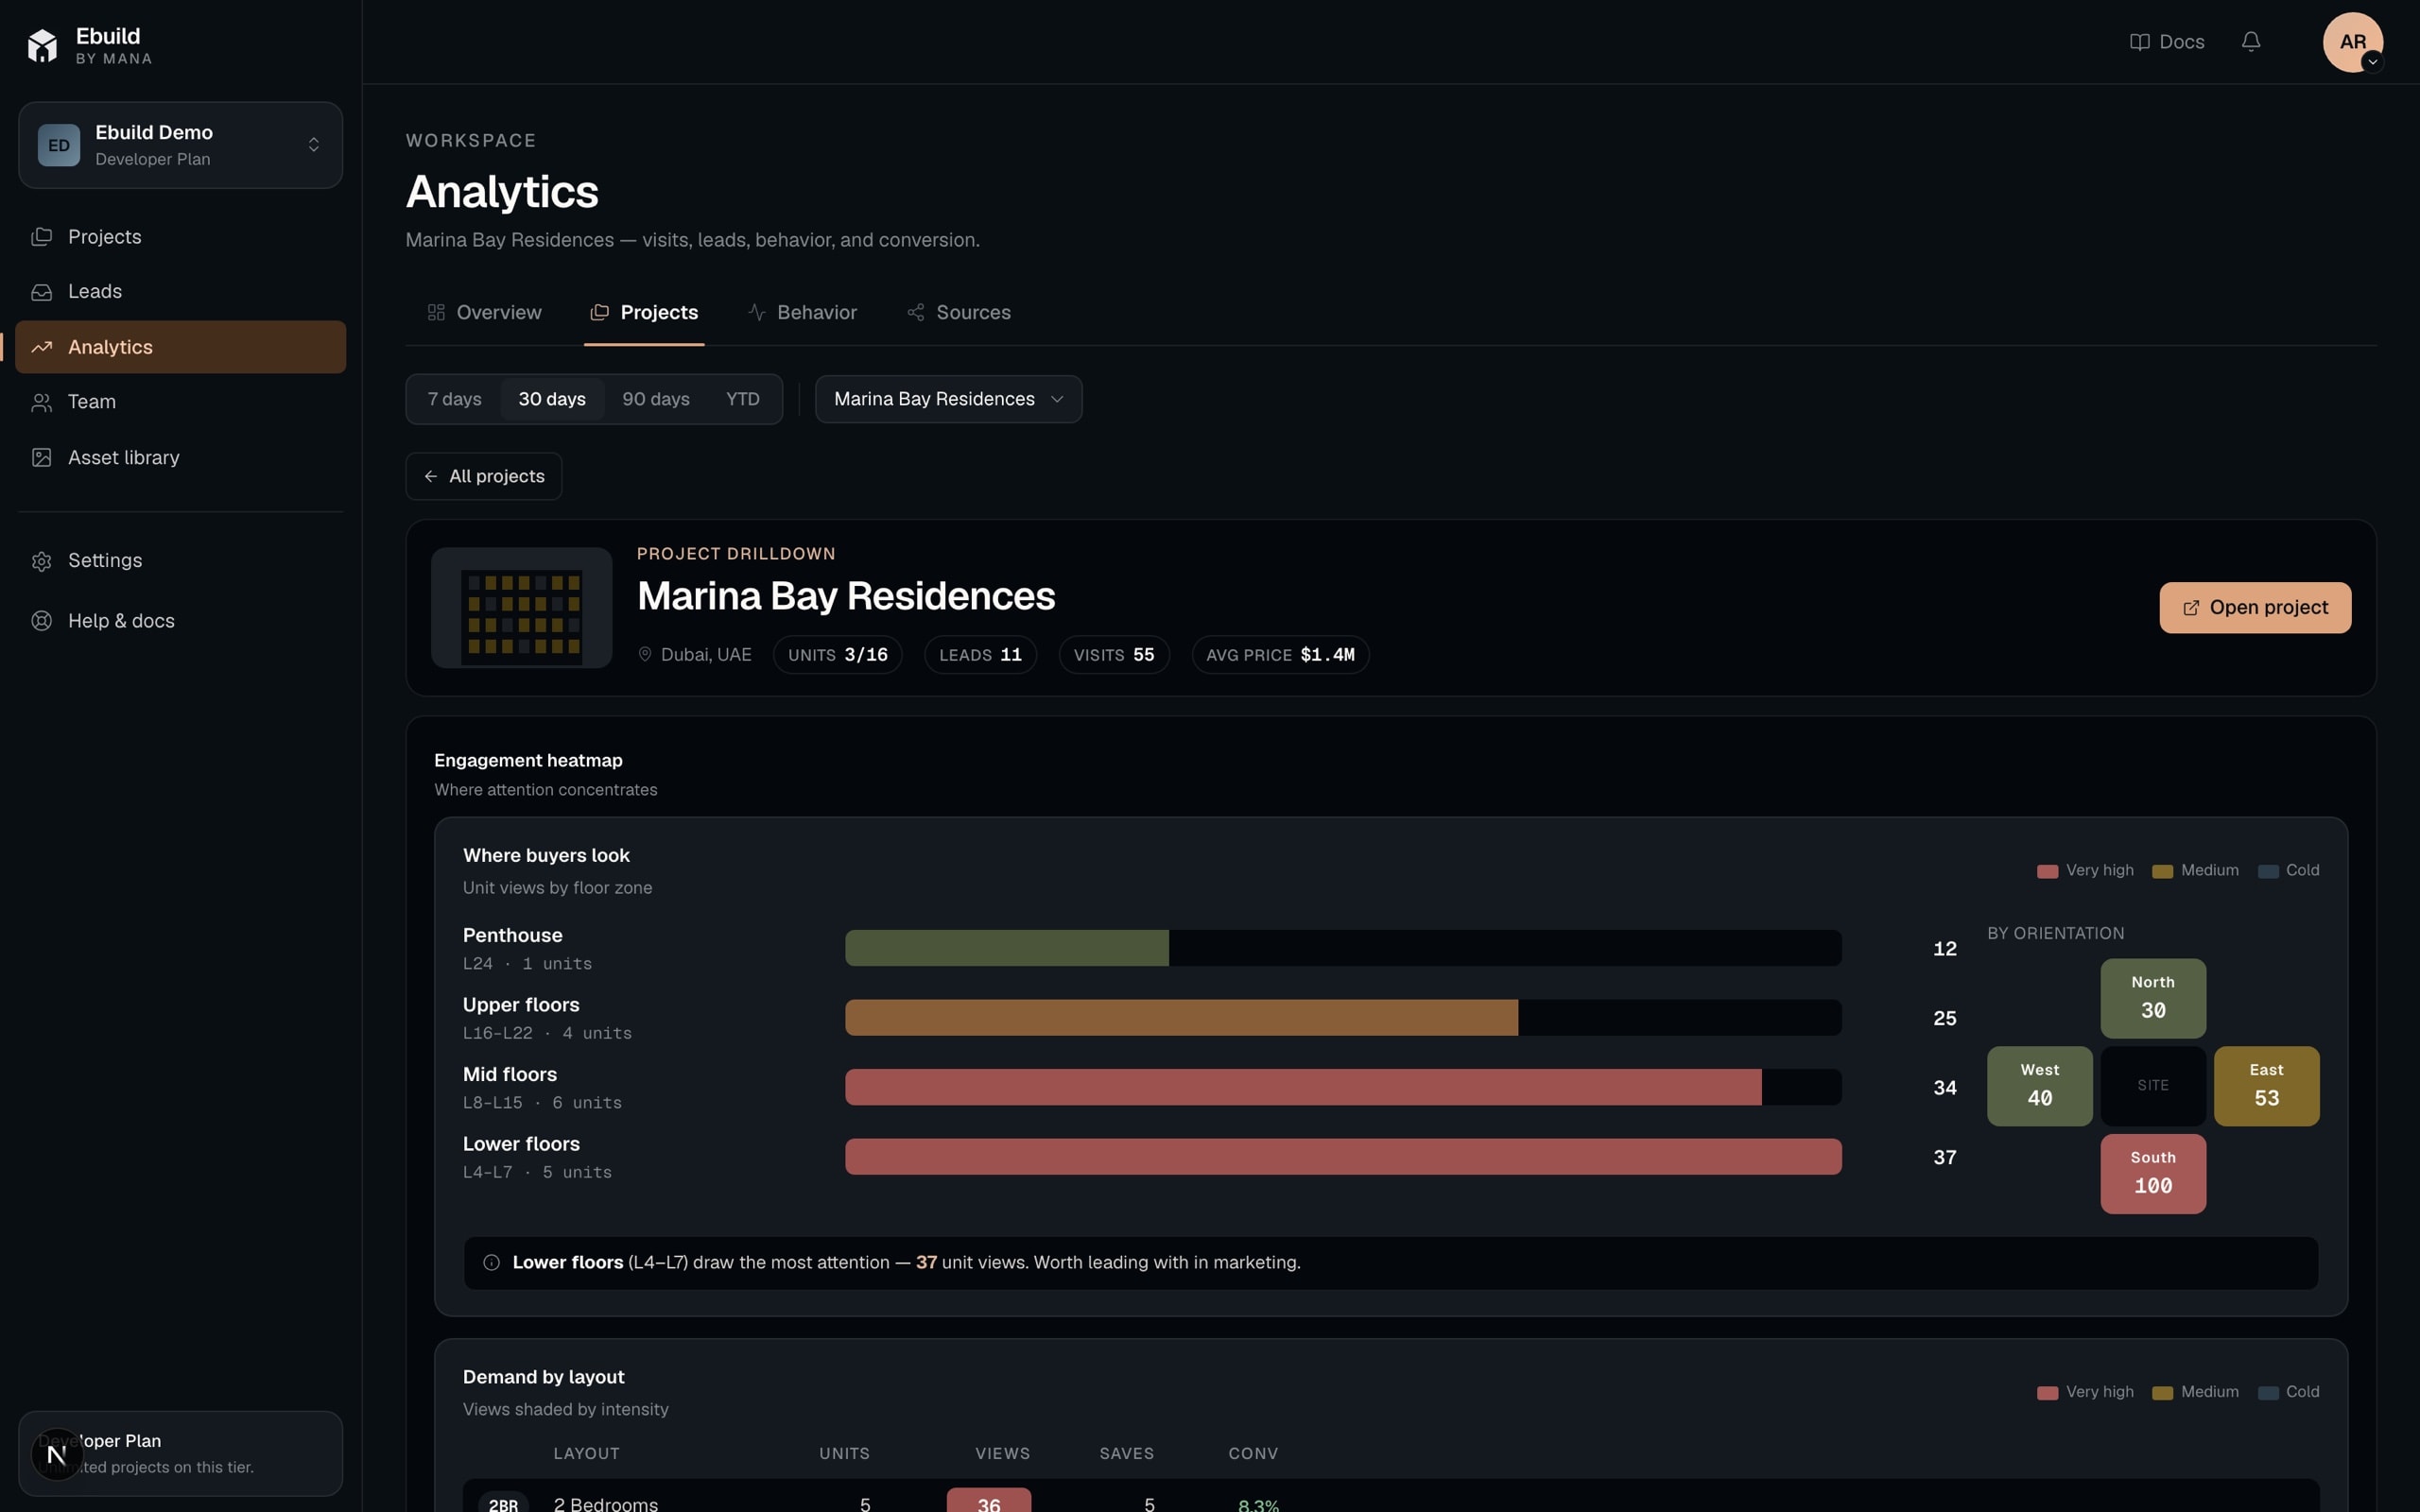The image size is (2420, 1512).
Task: Click the Developer Plan upgrade card
Action: tap(181, 1454)
